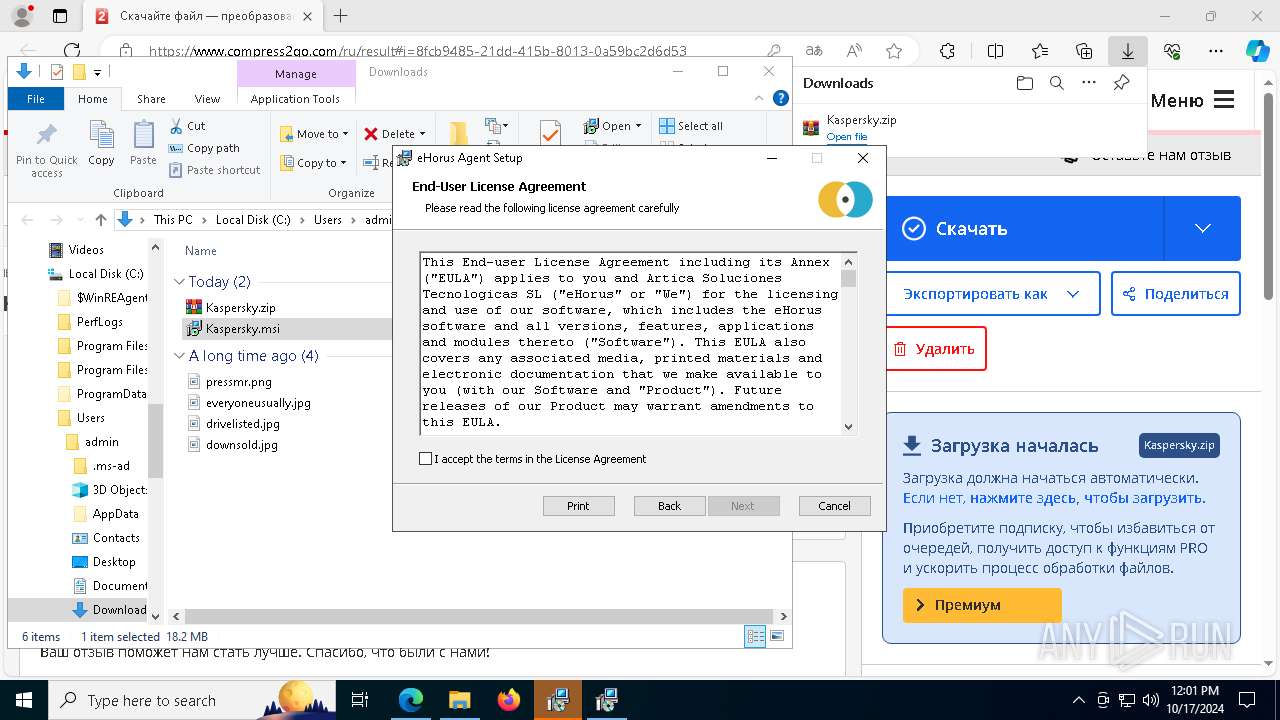Click Copy path in Explorer ribbon
The width and height of the screenshot is (1280, 720).
coord(204,148)
